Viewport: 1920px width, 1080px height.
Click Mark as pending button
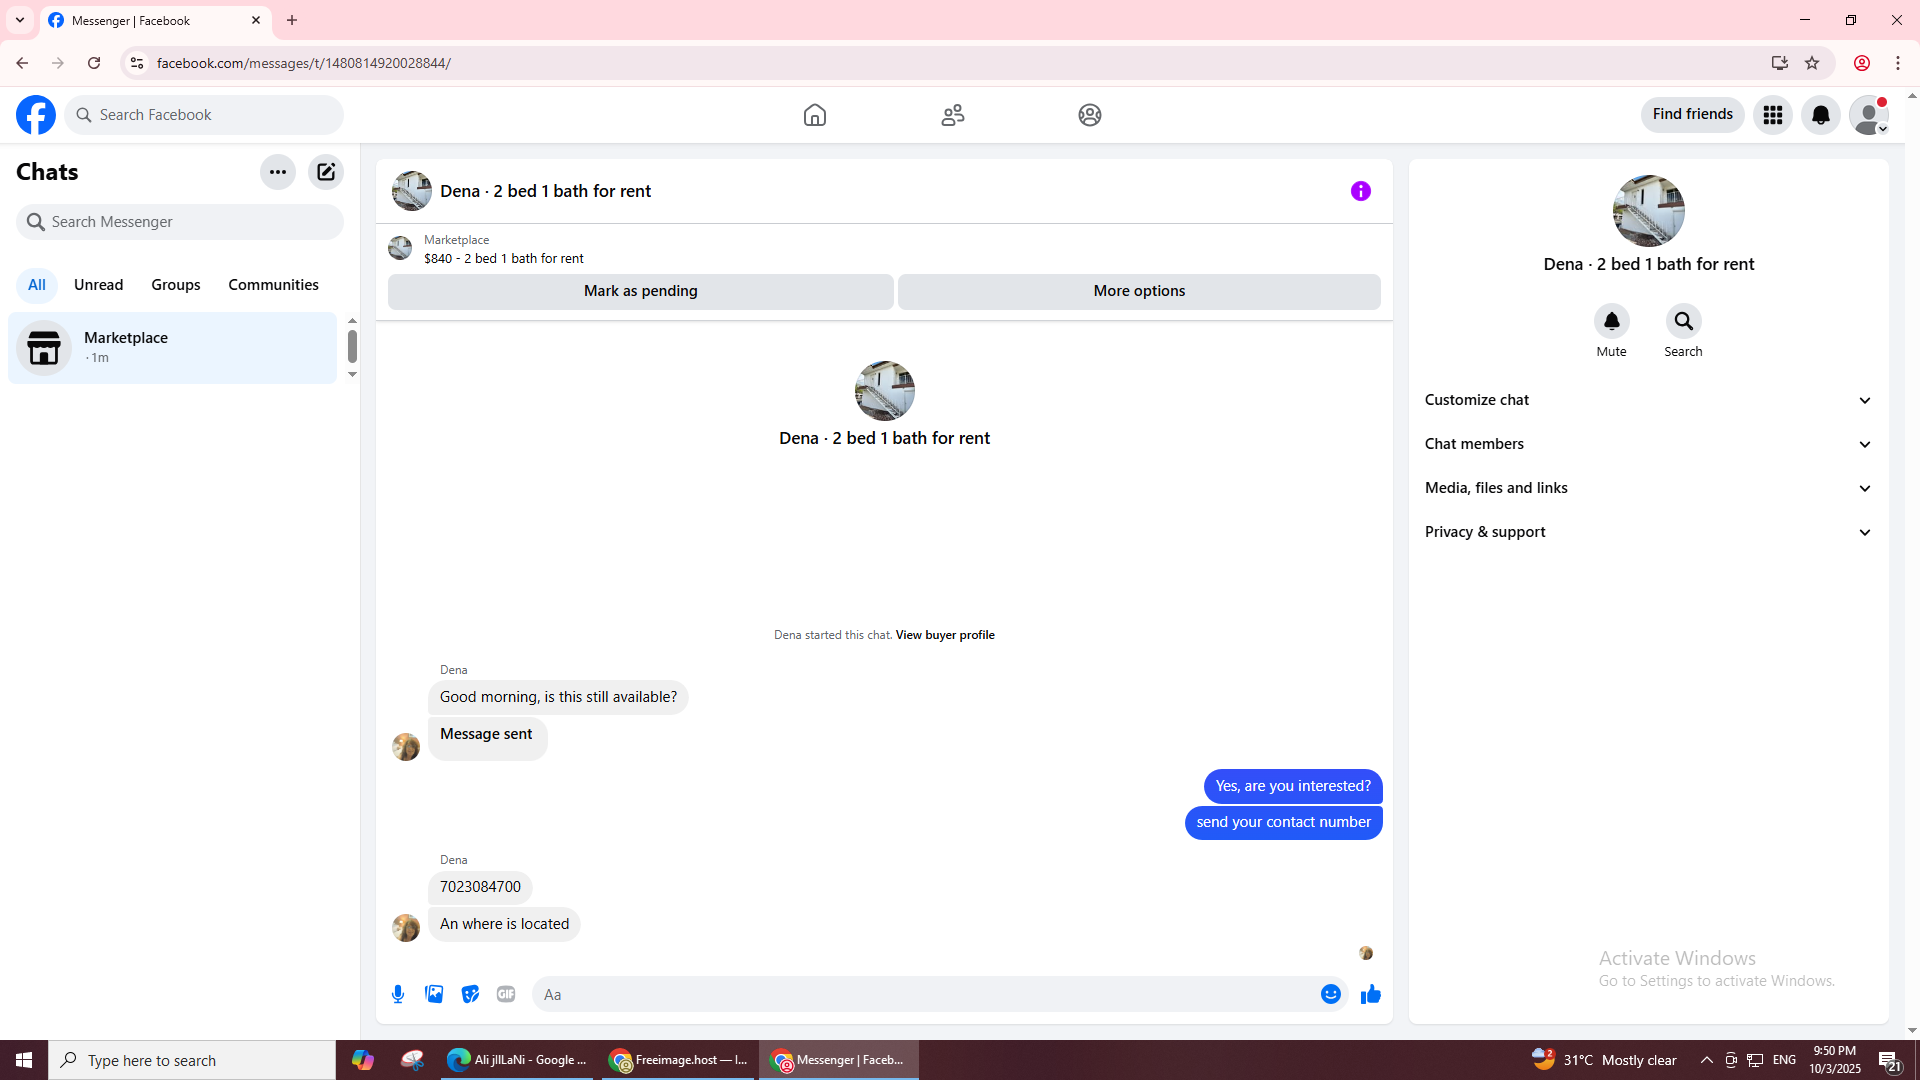point(641,291)
